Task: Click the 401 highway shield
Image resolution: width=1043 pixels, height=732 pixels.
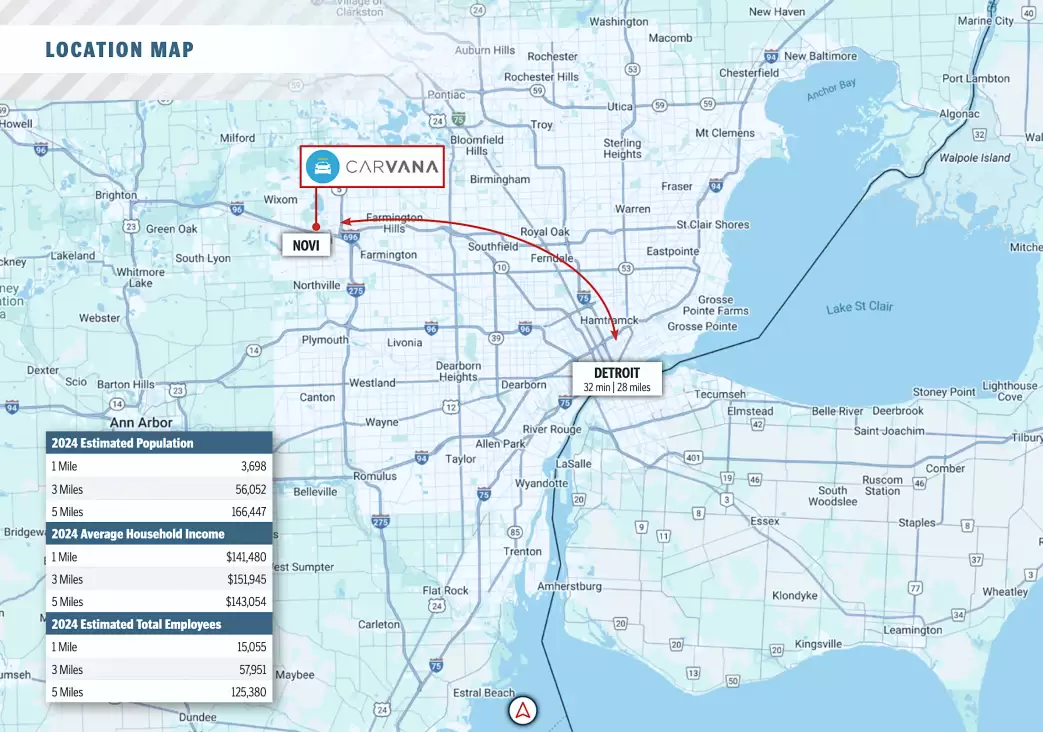Action: point(693,458)
